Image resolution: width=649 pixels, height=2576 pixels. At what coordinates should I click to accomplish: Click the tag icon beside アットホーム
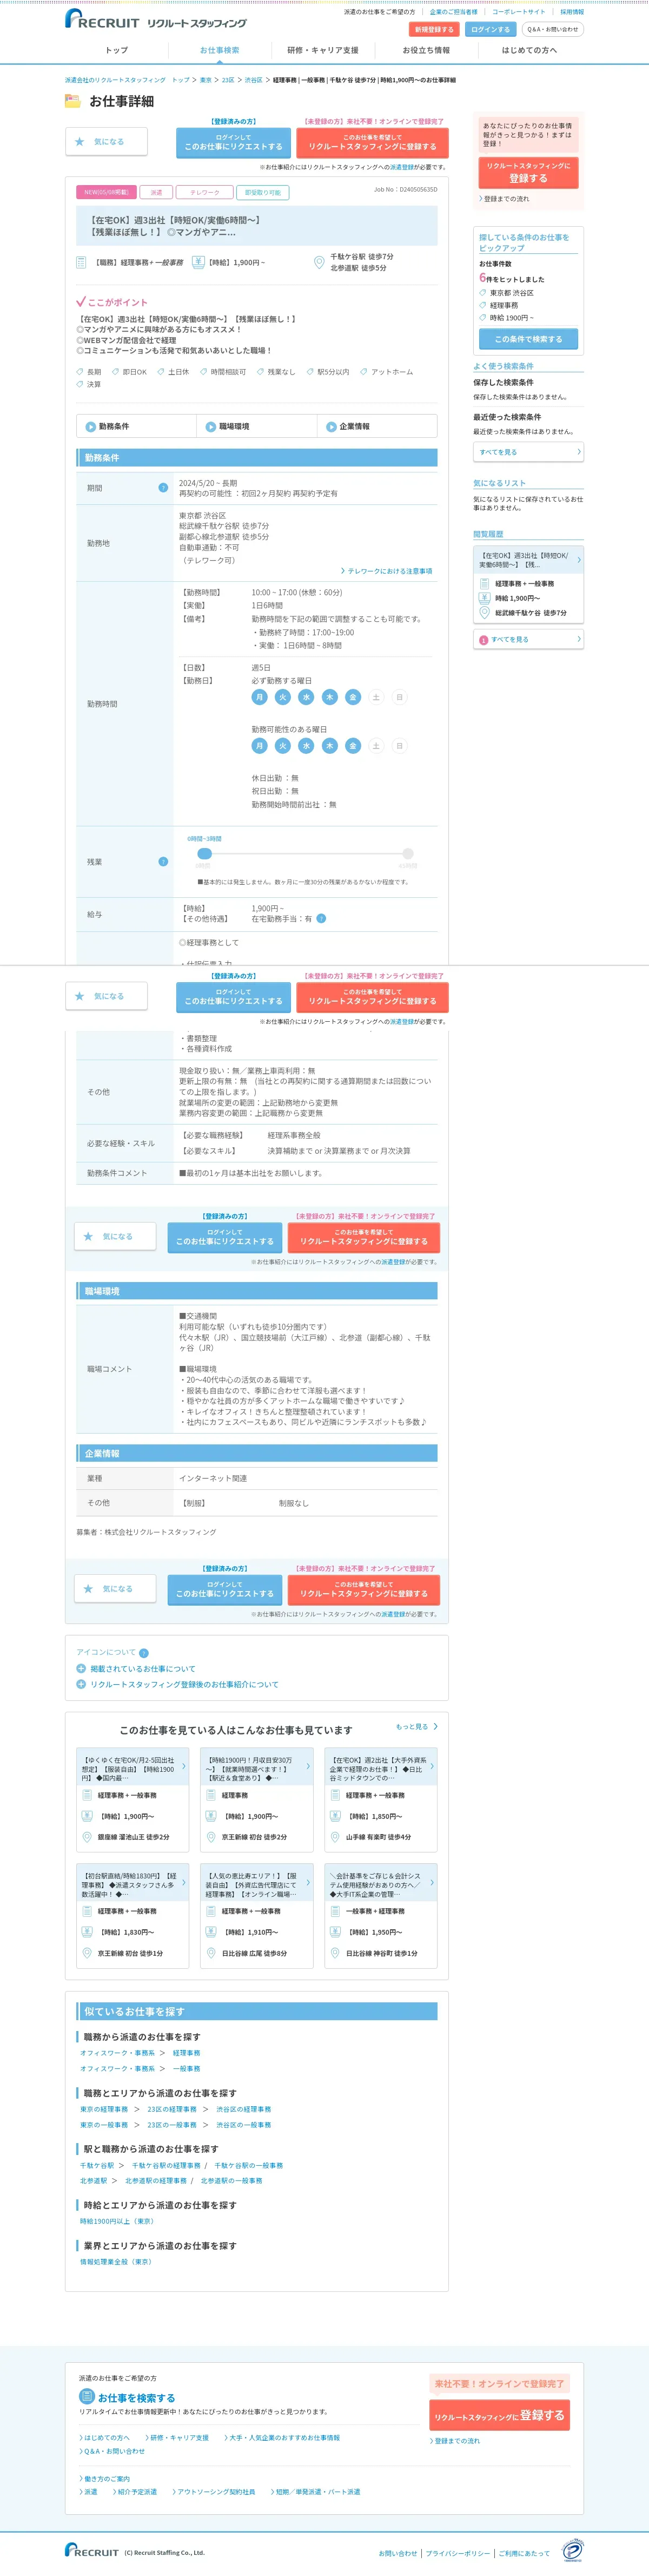pyautogui.click(x=364, y=372)
